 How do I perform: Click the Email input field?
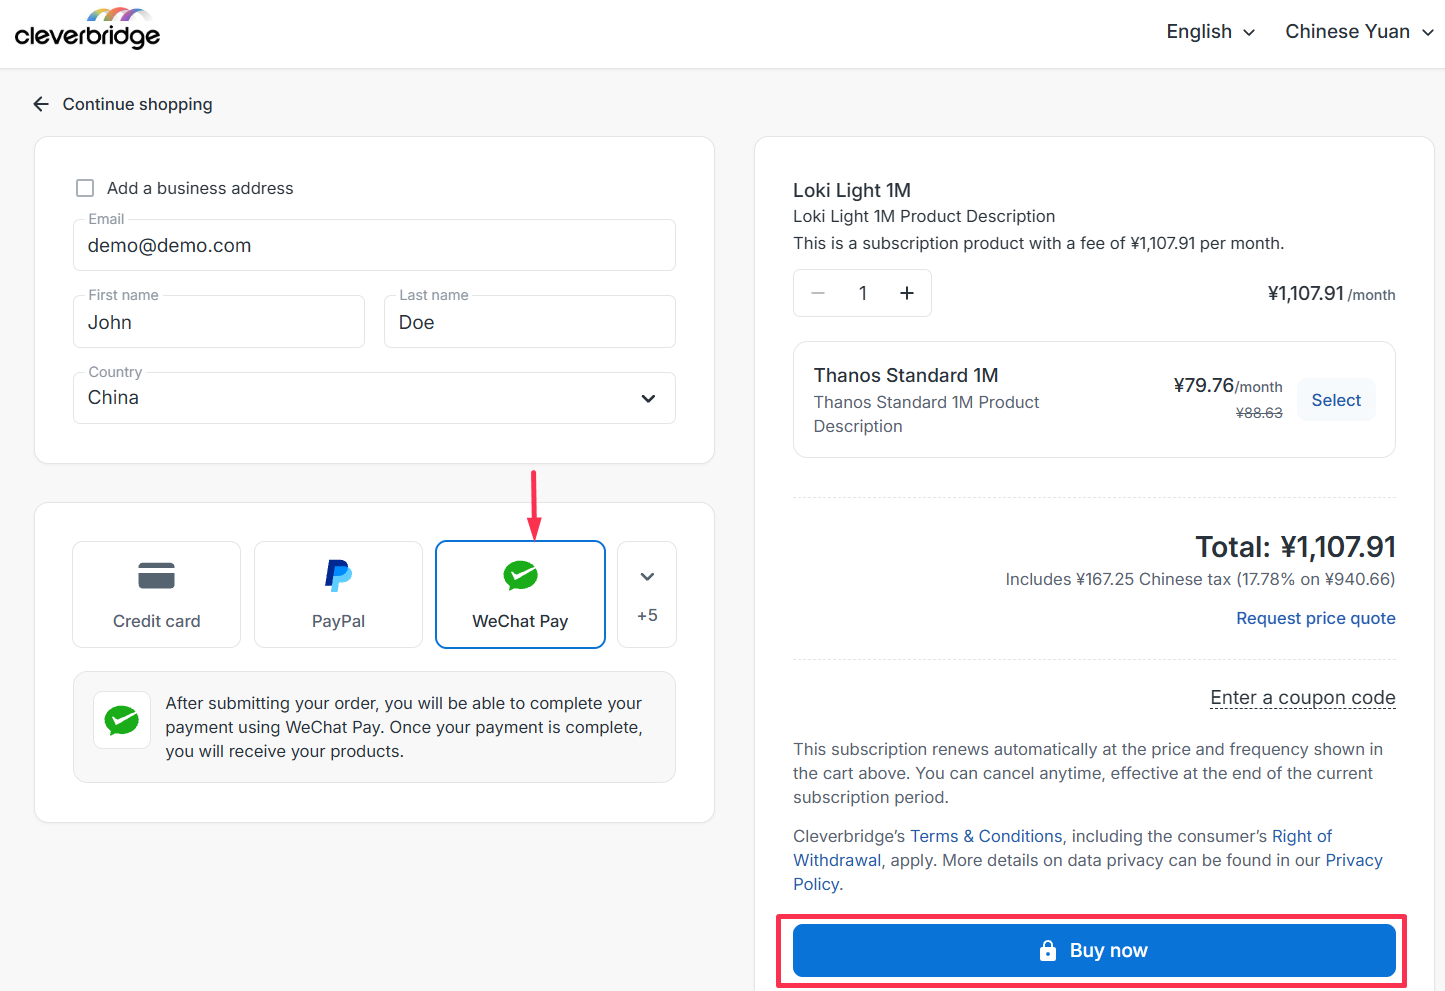pos(374,245)
